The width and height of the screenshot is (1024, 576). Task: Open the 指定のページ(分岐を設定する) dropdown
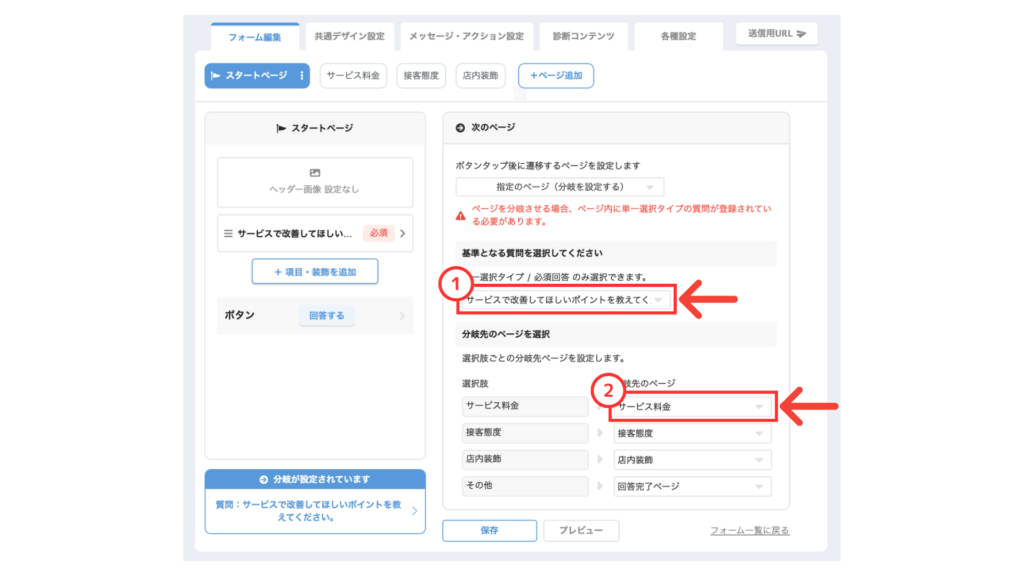(559, 187)
